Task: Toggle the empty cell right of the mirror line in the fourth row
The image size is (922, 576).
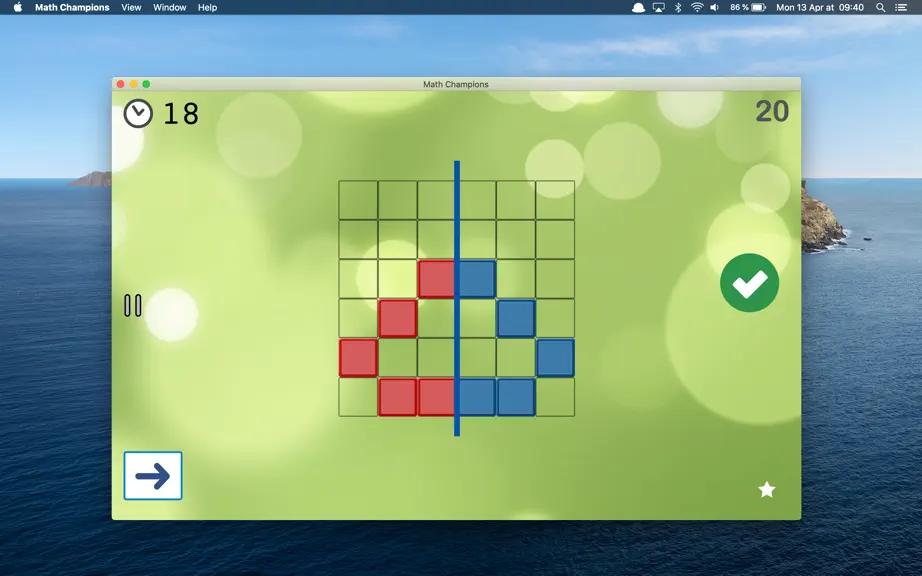Action: click(477, 318)
